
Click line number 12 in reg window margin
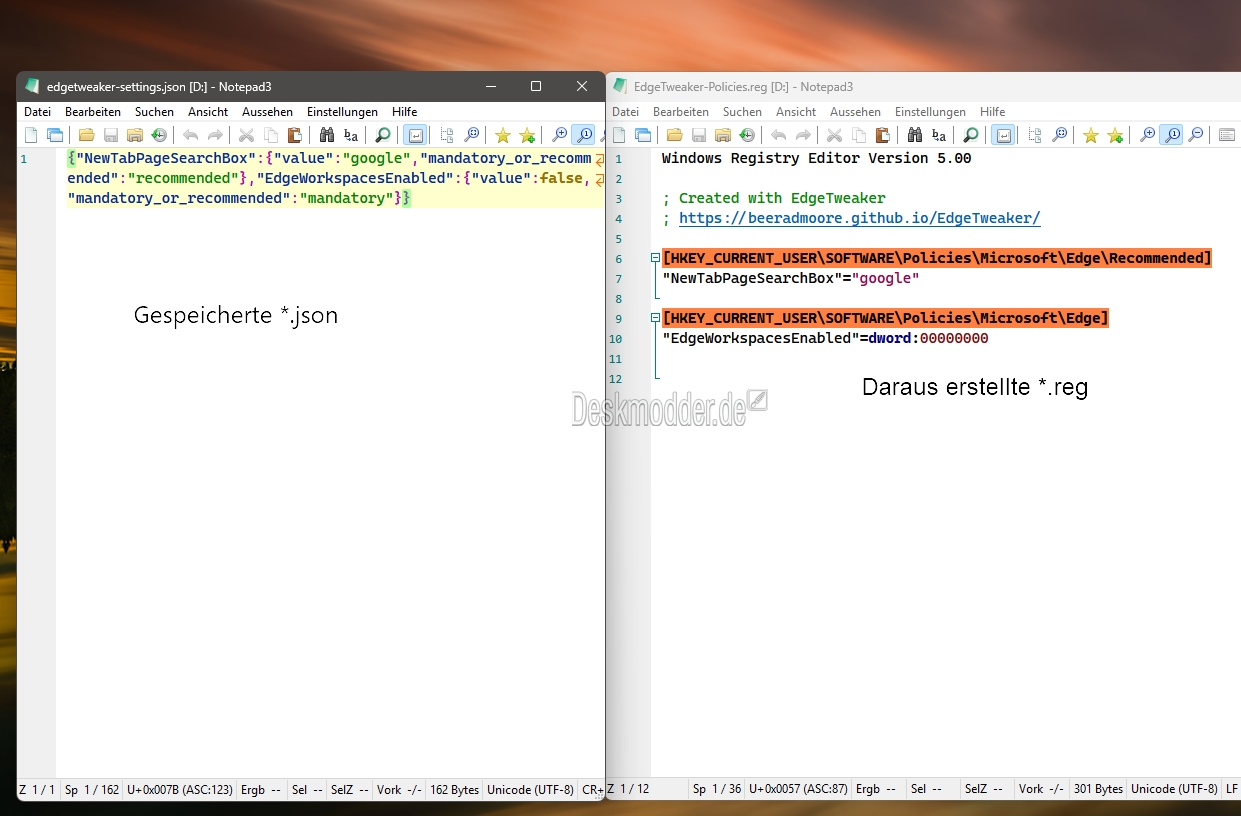click(x=615, y=378)
